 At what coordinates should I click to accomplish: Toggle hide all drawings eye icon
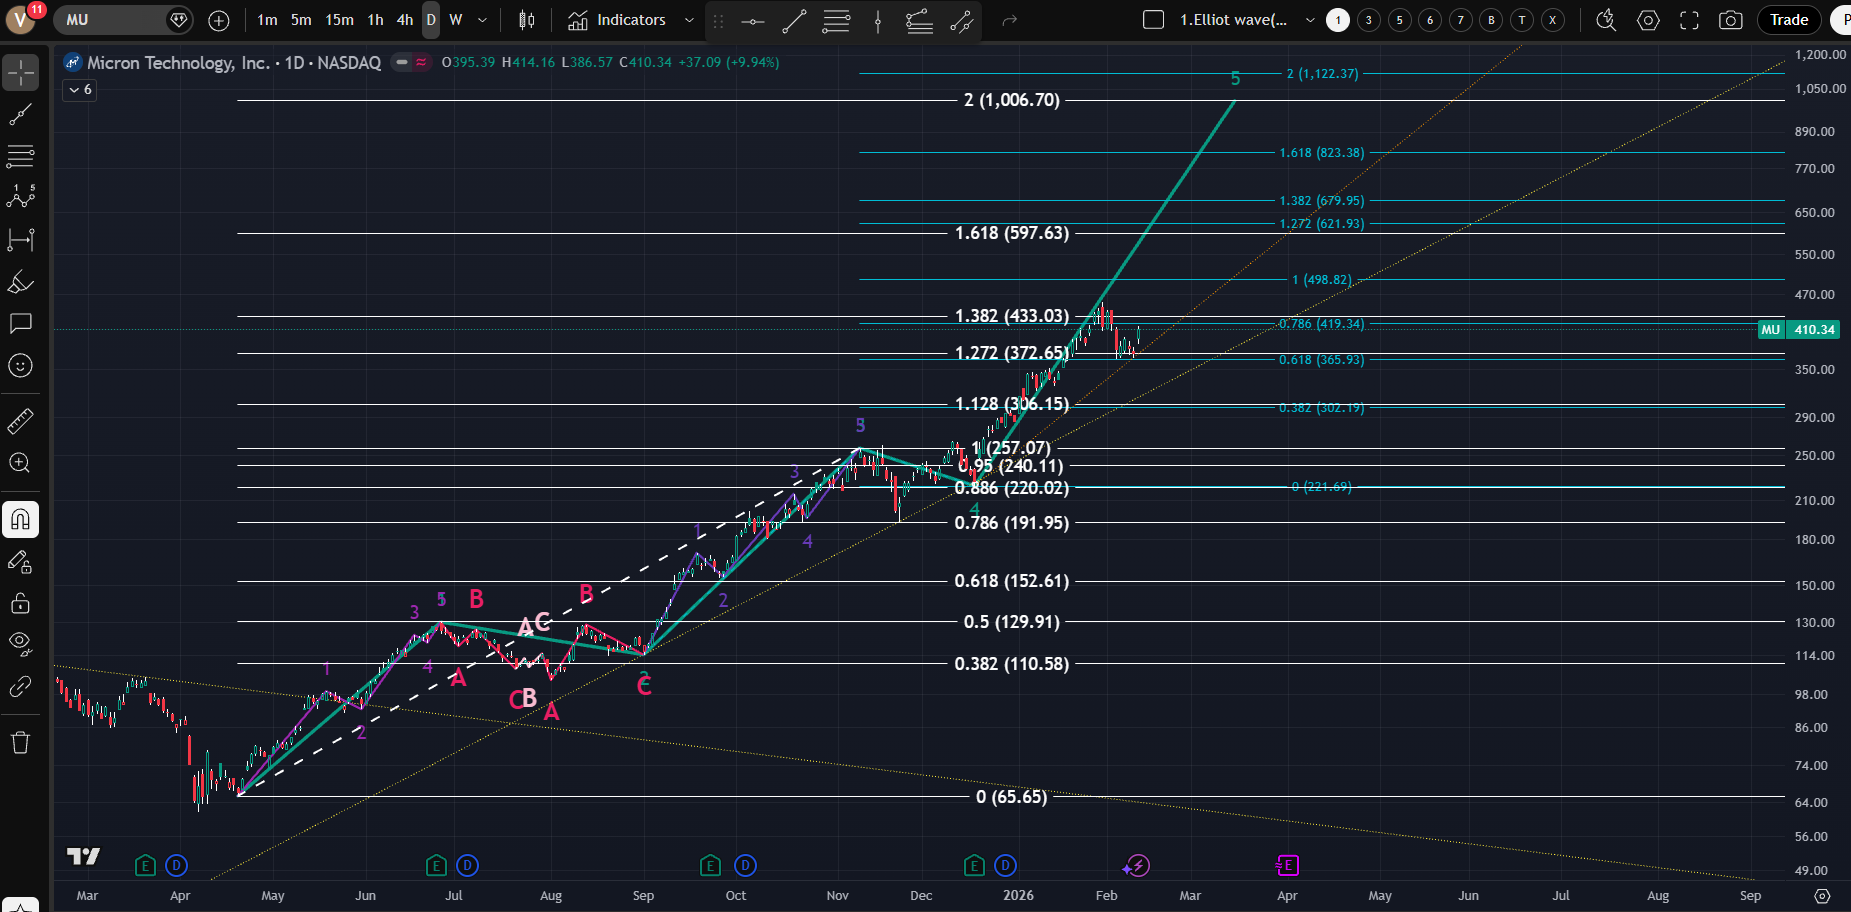[x=20, y=642]
